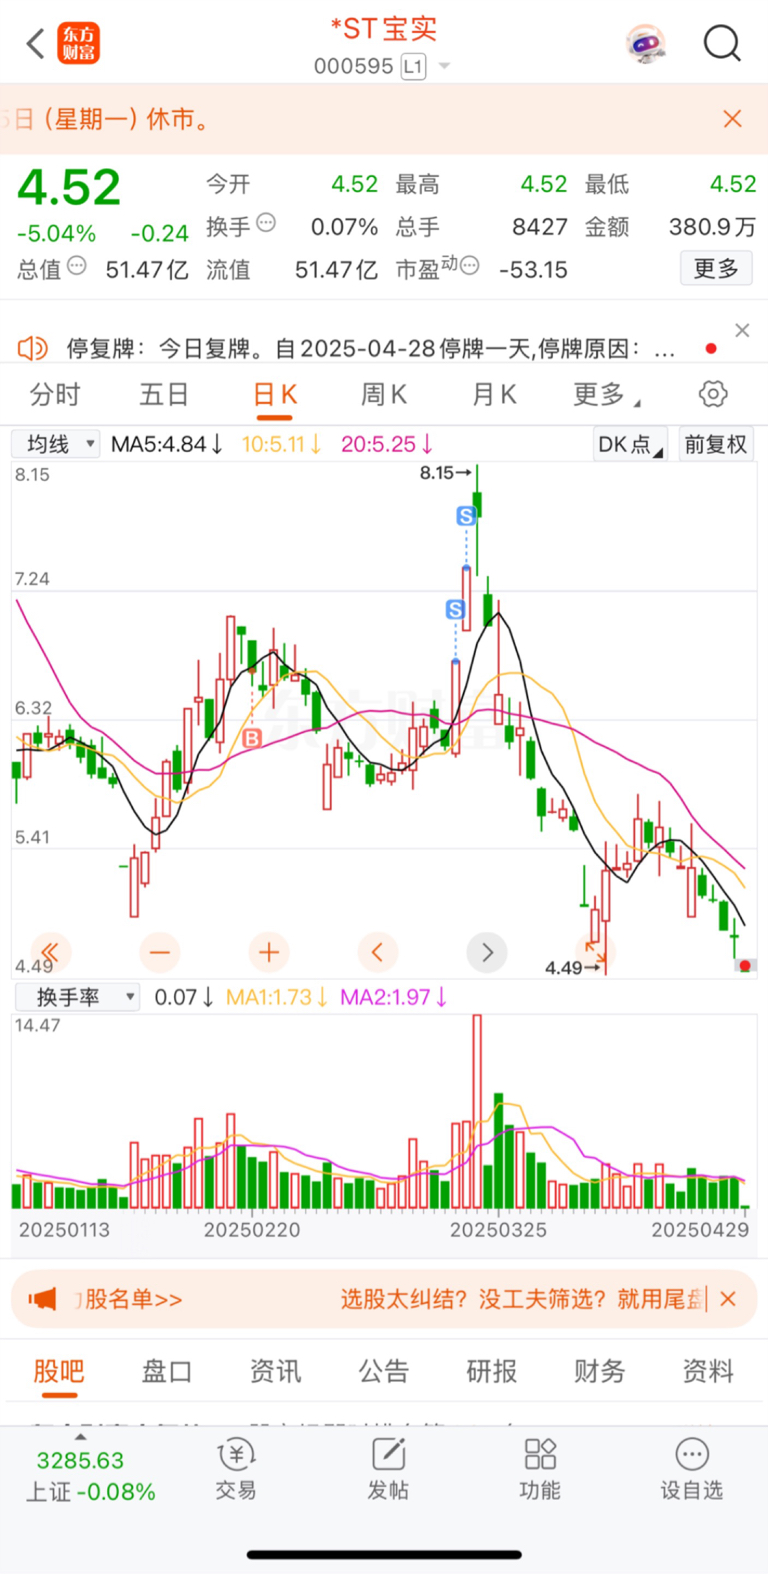Tap the red dot latest candle marker
This screenshot has height=1574, width=768.
(x=745, y=966)
